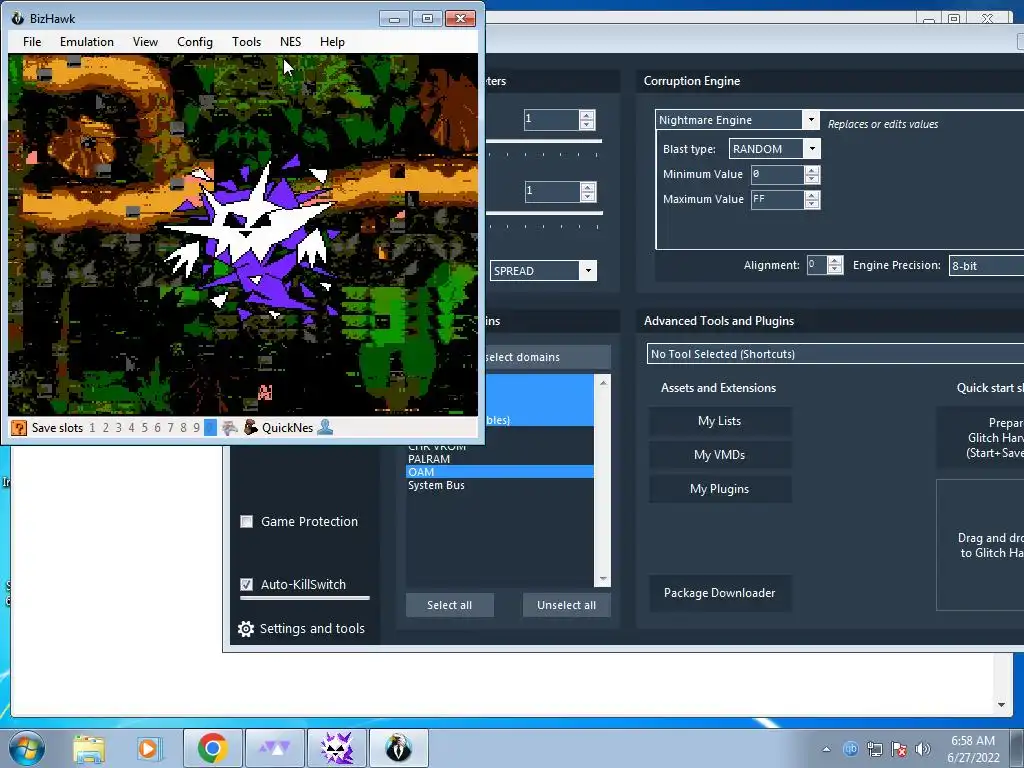Click the QuickNes core icon
This screenshot has height=768, width=1024.
tap(251, 428)
